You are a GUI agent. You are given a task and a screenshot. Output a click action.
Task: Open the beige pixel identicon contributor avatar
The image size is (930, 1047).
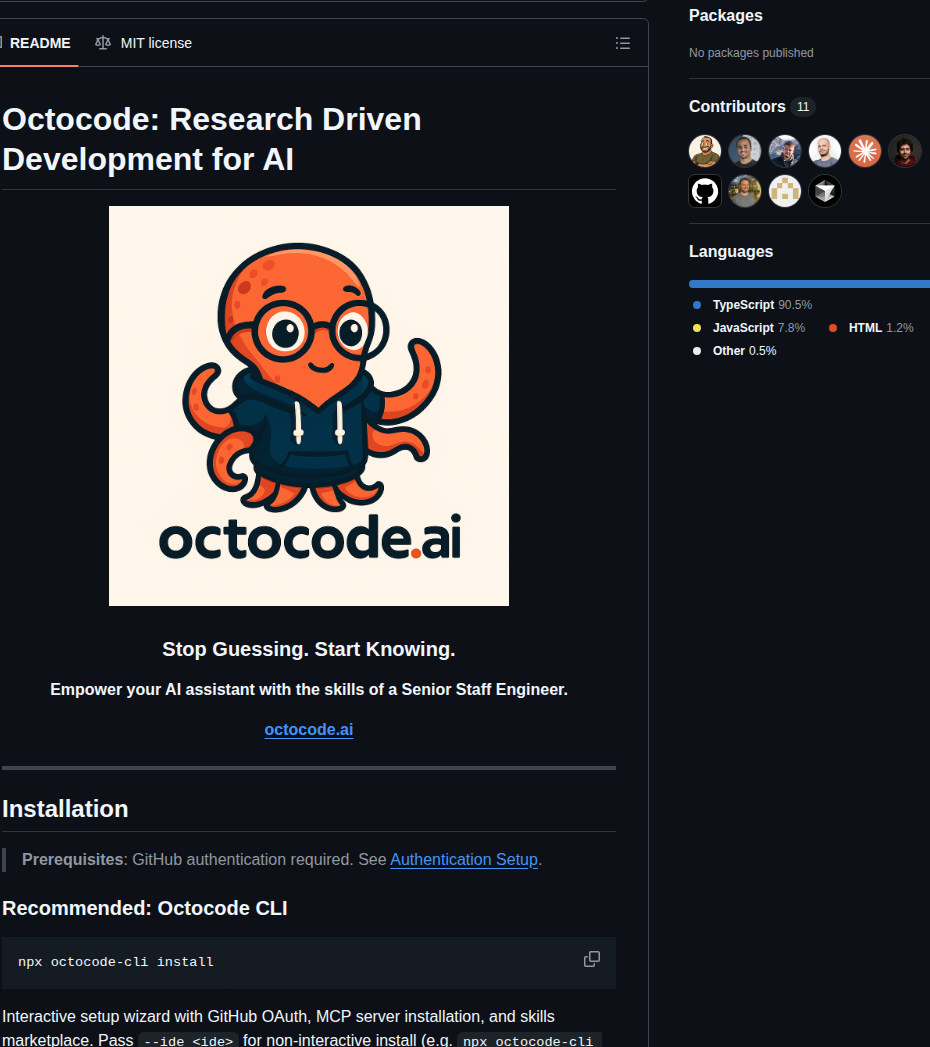(x=785, y=191)
